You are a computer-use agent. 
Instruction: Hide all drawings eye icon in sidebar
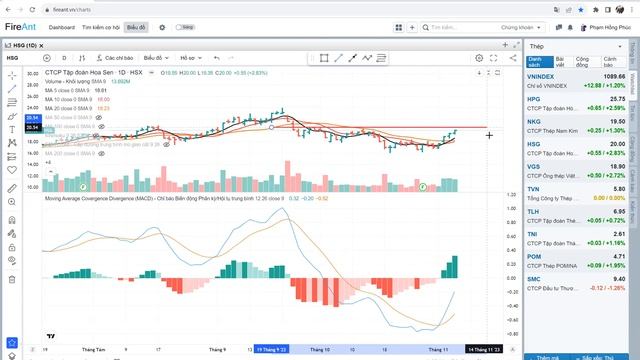point(12,260)
